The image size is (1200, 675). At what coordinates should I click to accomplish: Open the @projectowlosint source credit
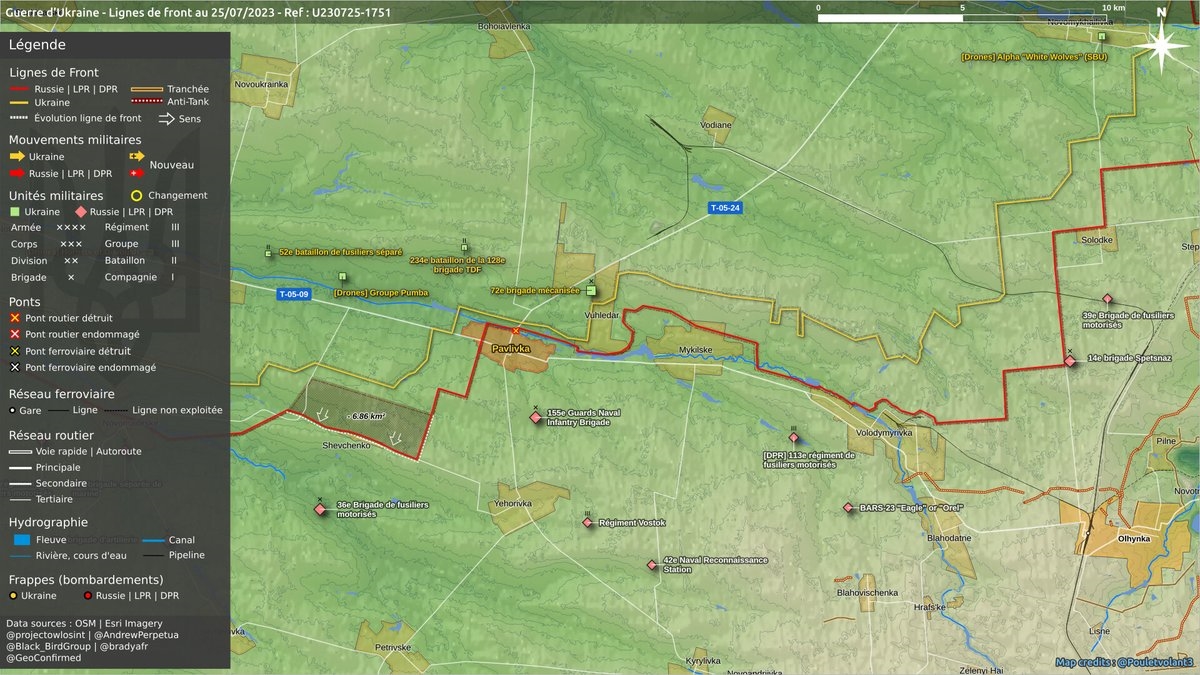(46, 634)
